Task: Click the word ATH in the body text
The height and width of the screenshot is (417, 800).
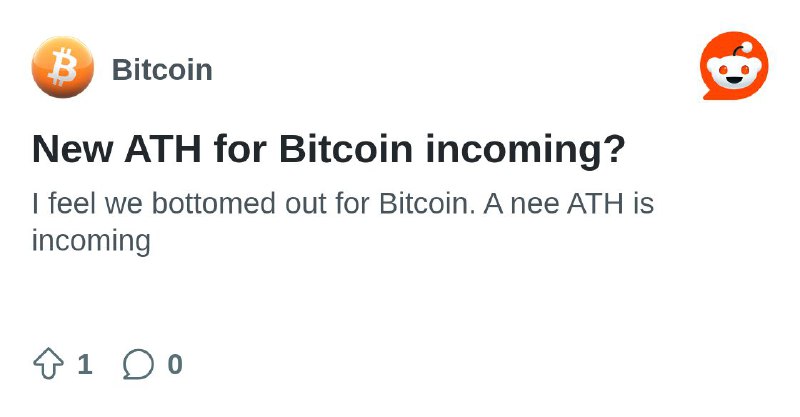Action: point(595,203)
